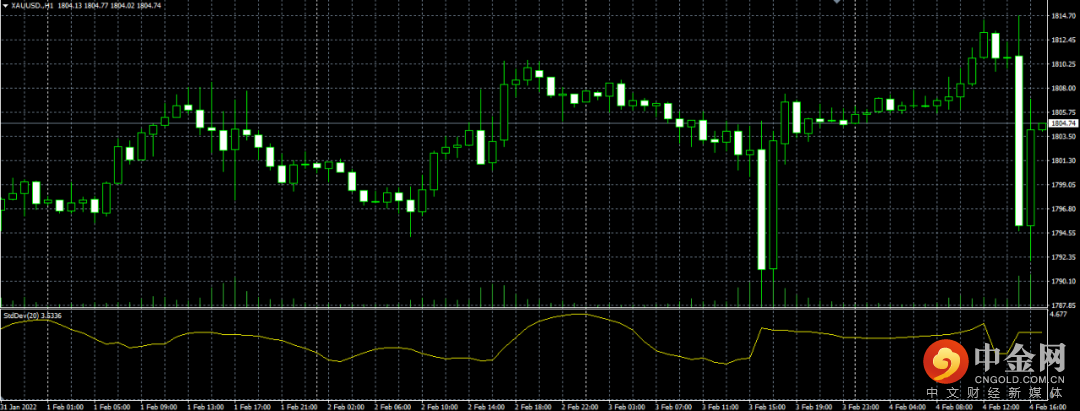Click the 1787.85 price axis label
Screen dimensions: 1080x411
click(1065, 304)
